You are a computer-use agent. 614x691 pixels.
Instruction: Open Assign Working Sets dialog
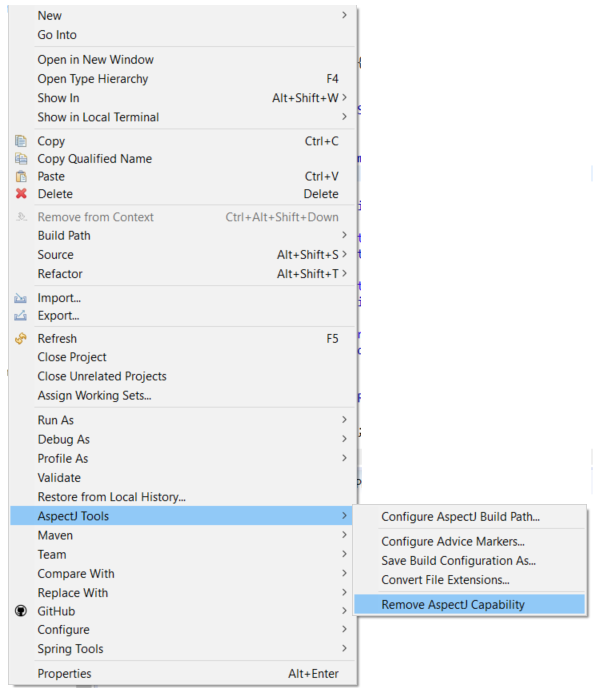(182, 395)
